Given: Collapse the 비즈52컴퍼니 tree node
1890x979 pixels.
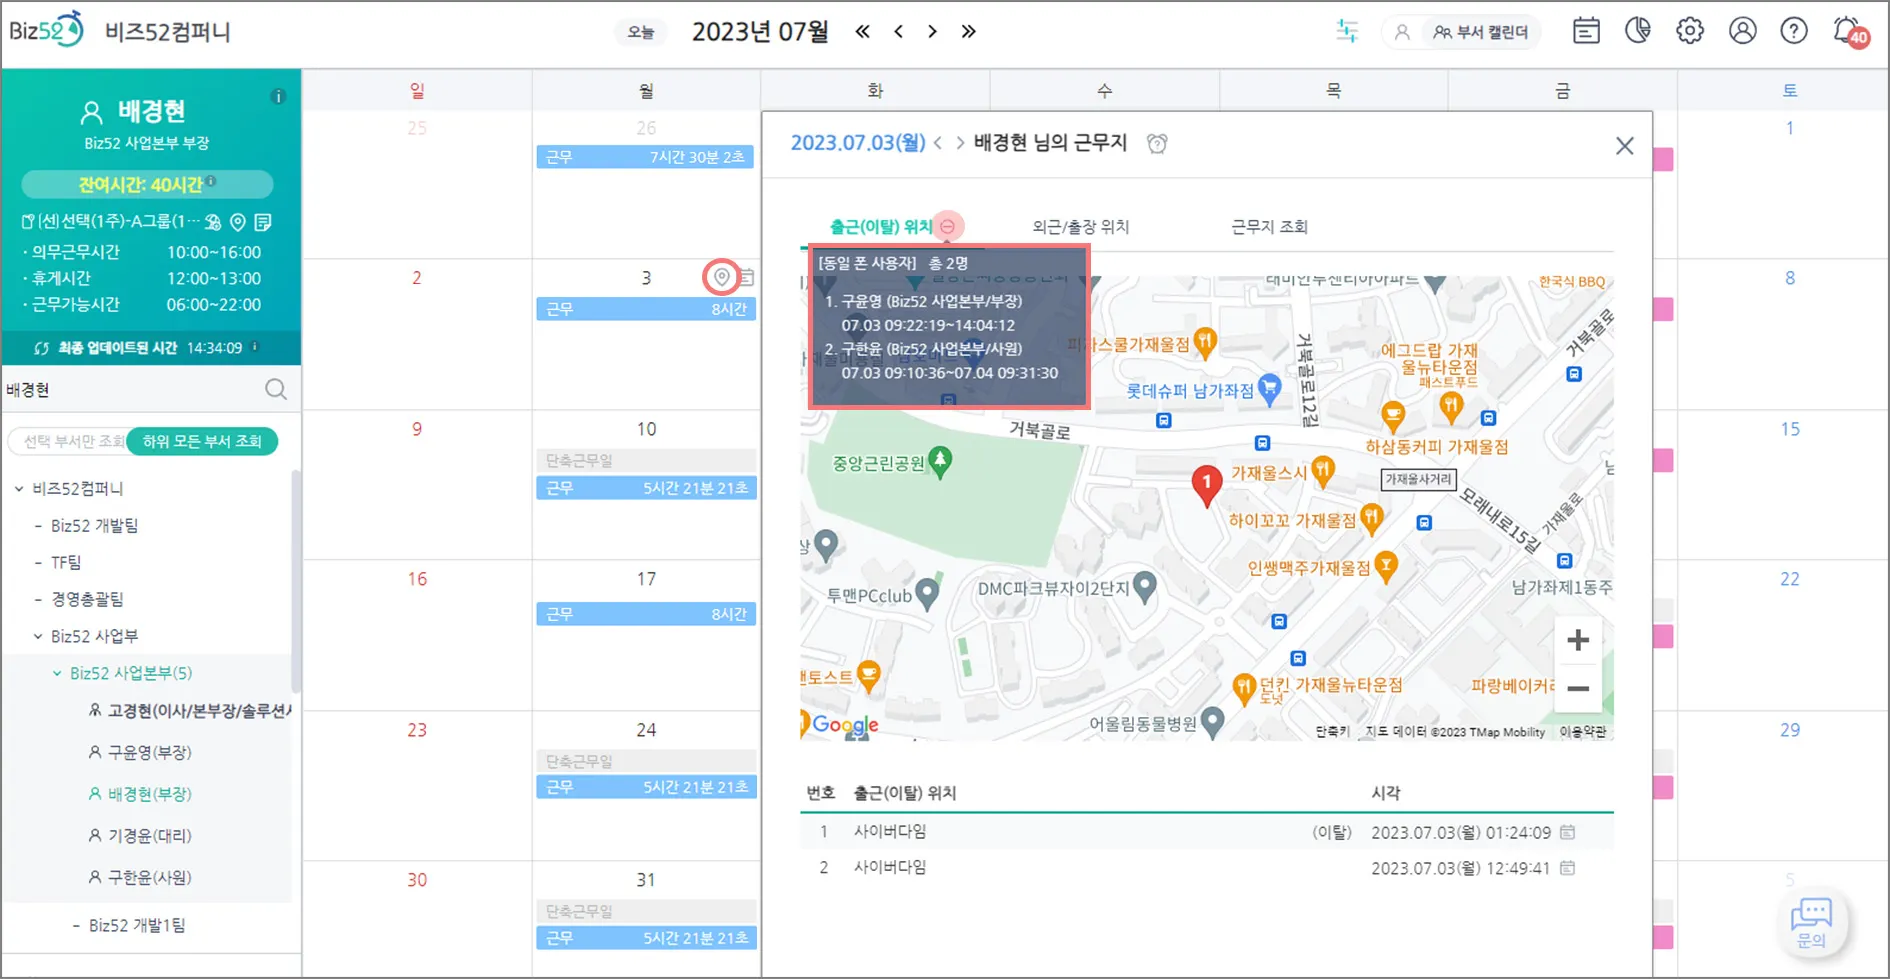Looking at the screenshot, I should click(19, 488).
